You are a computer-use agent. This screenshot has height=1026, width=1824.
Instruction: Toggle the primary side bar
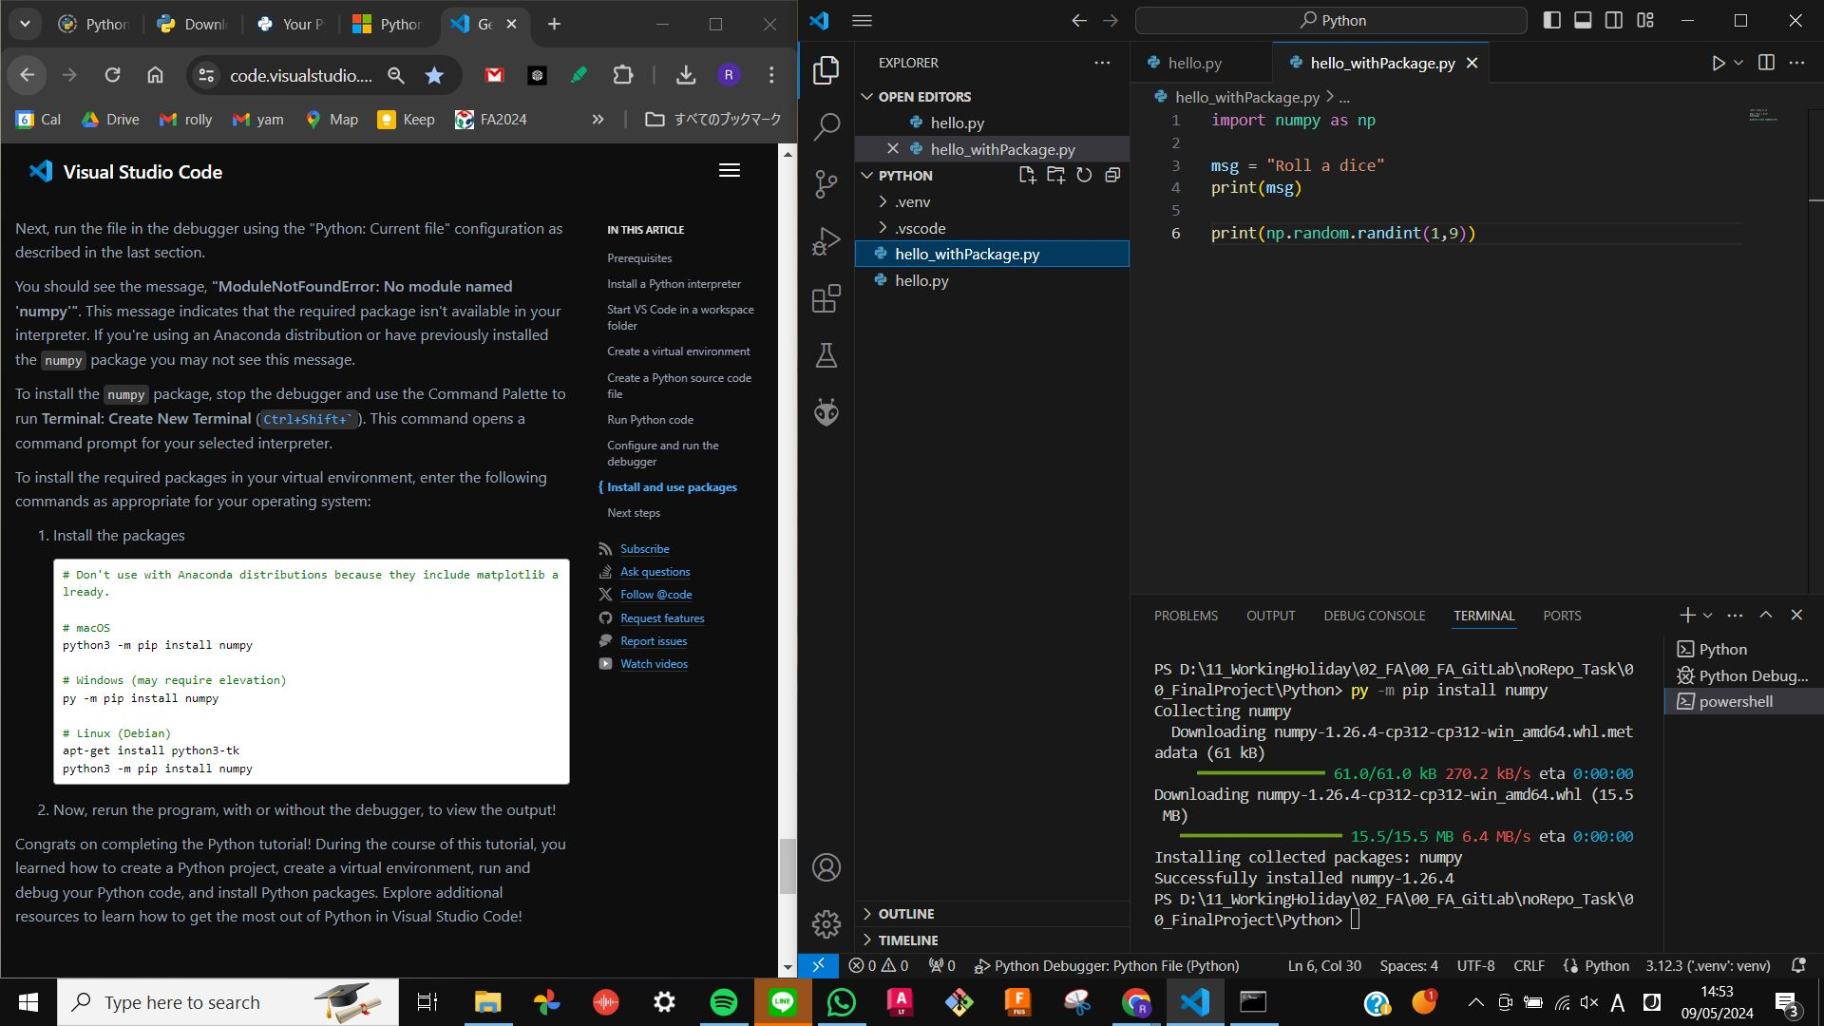coord(1552,20)
